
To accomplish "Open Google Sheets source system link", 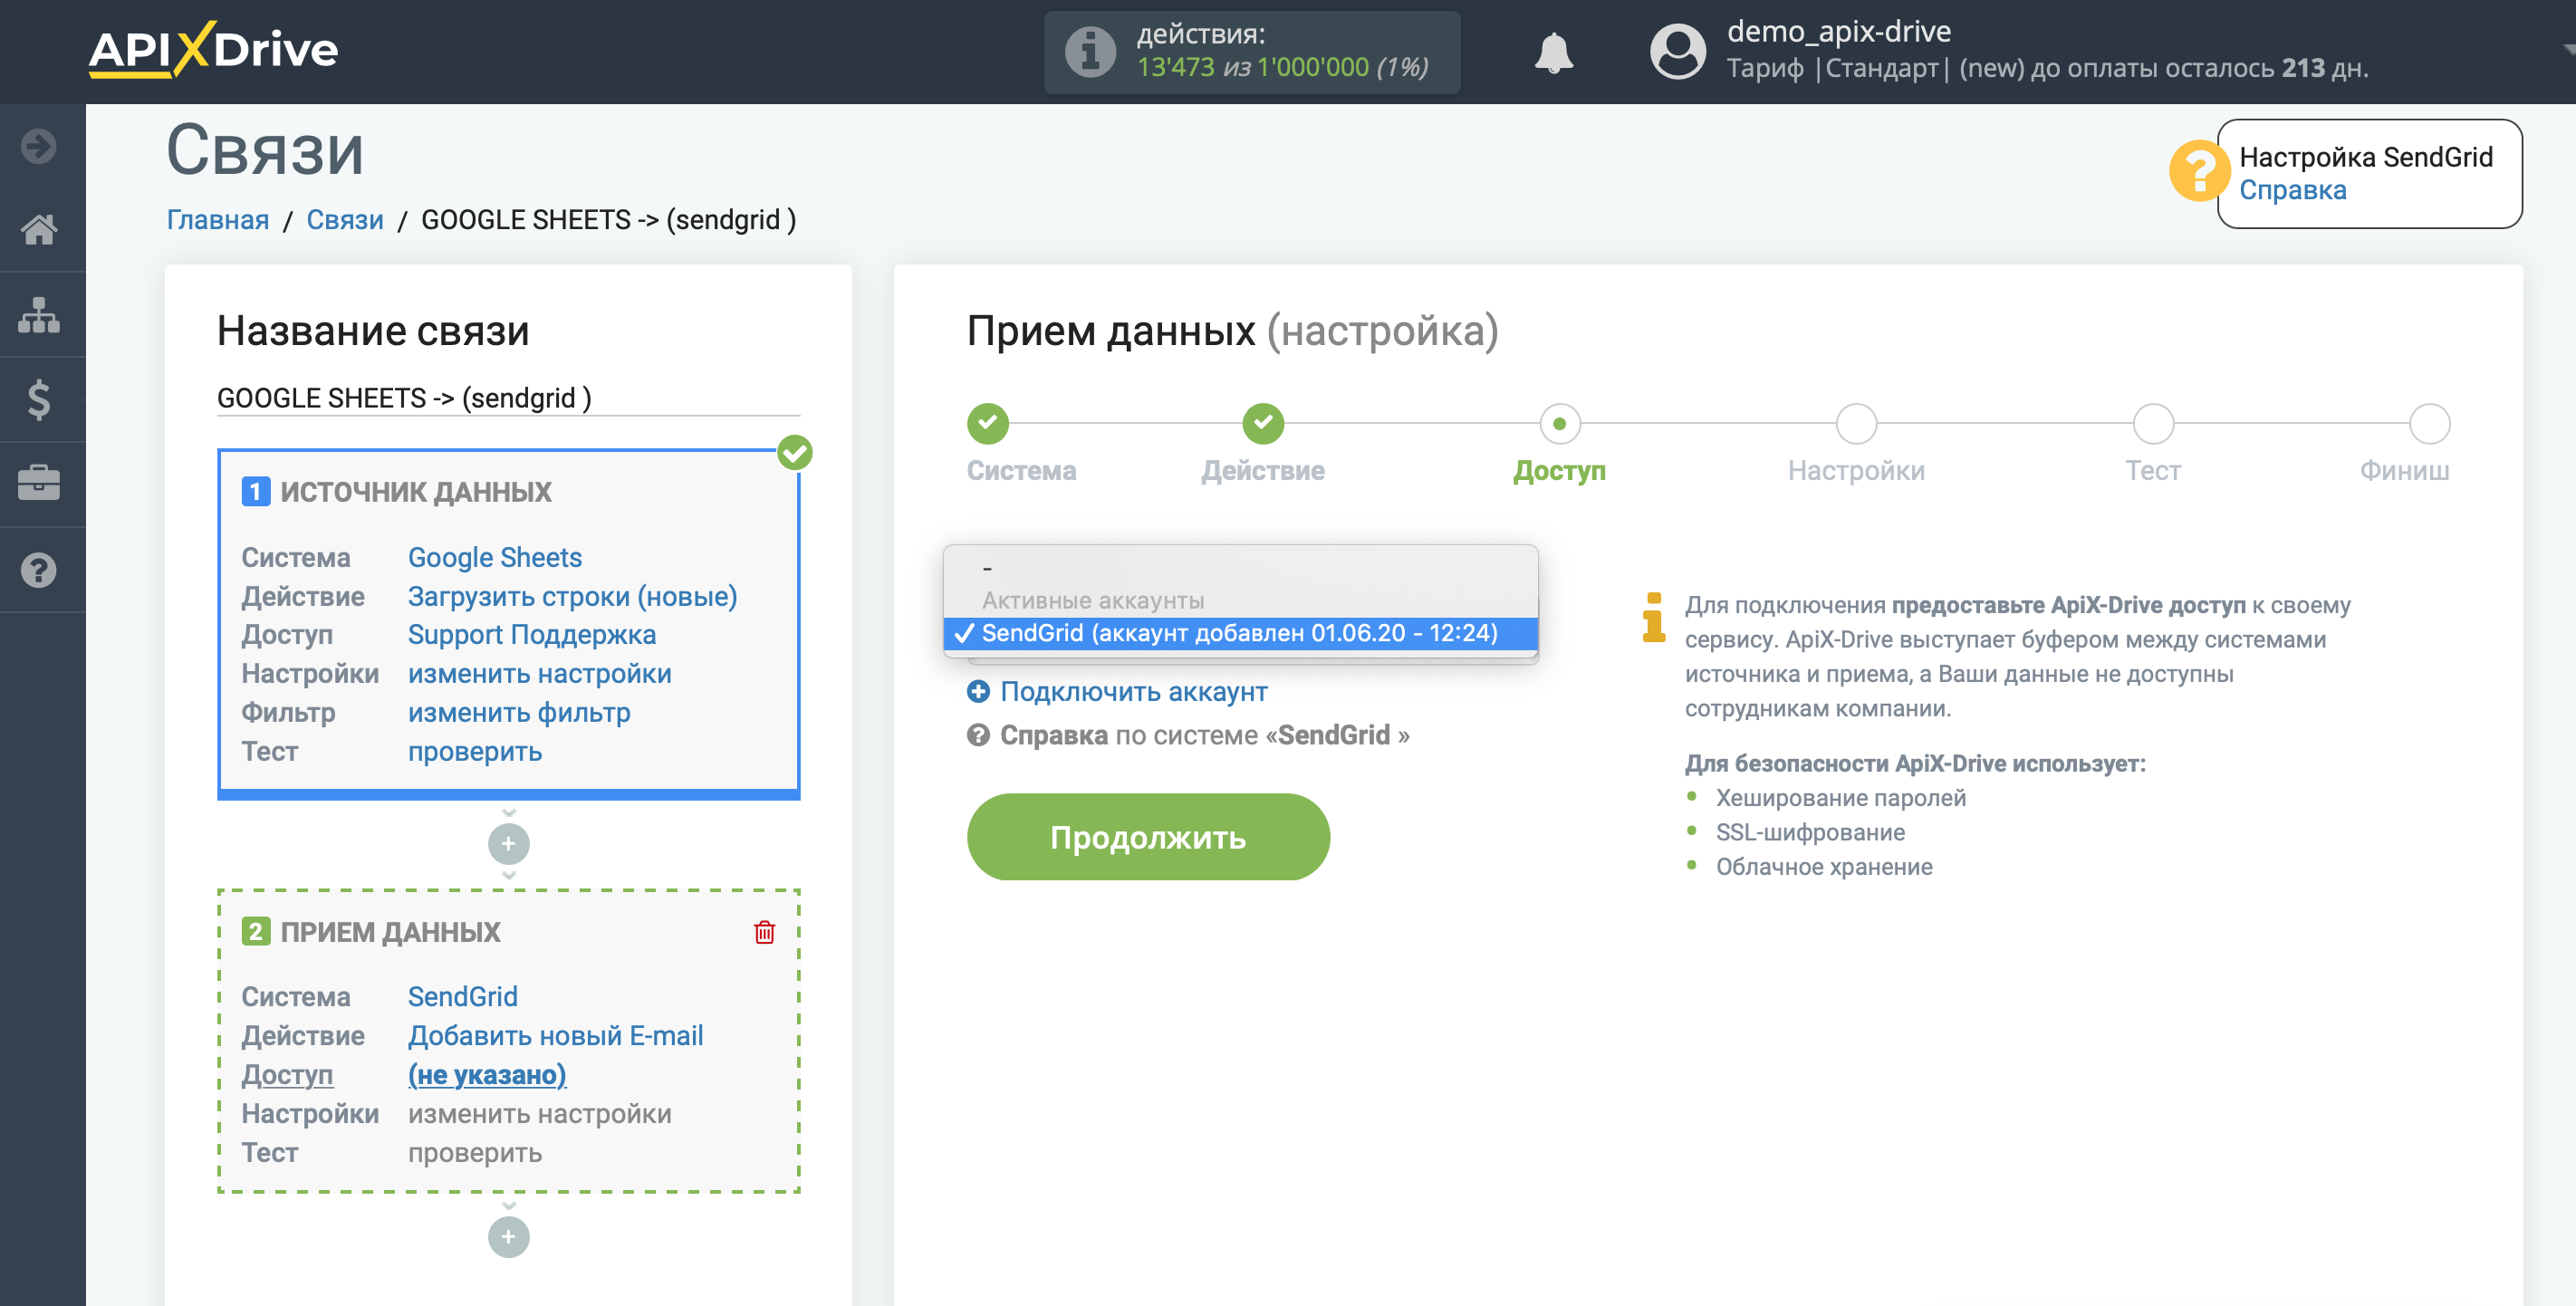I will [x=495, y=558].
